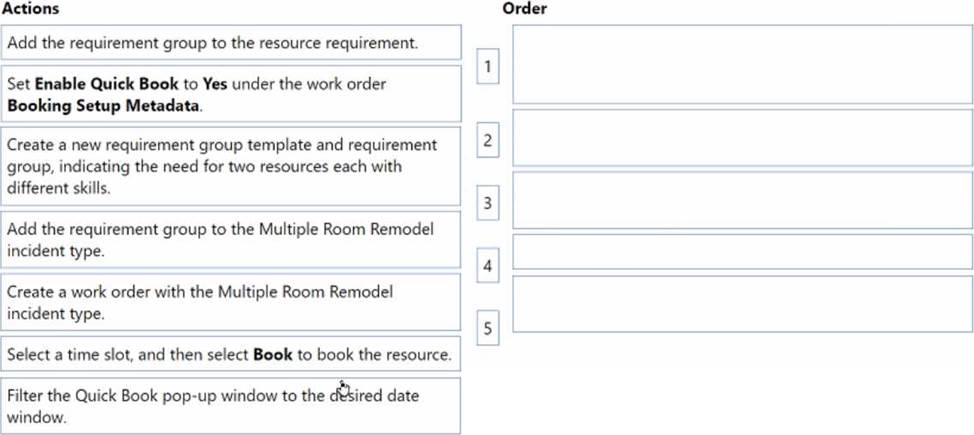Click the number 1 order button

point(488,66)
